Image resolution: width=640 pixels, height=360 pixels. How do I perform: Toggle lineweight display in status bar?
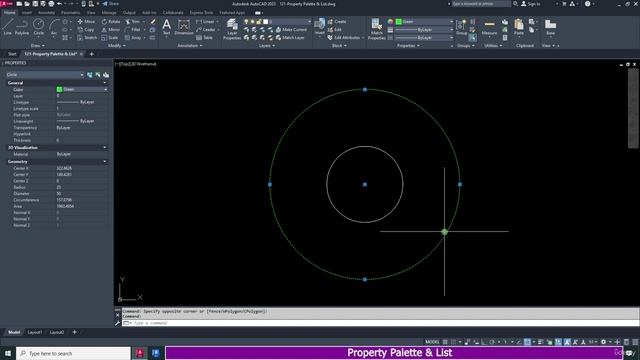point(540,342)
